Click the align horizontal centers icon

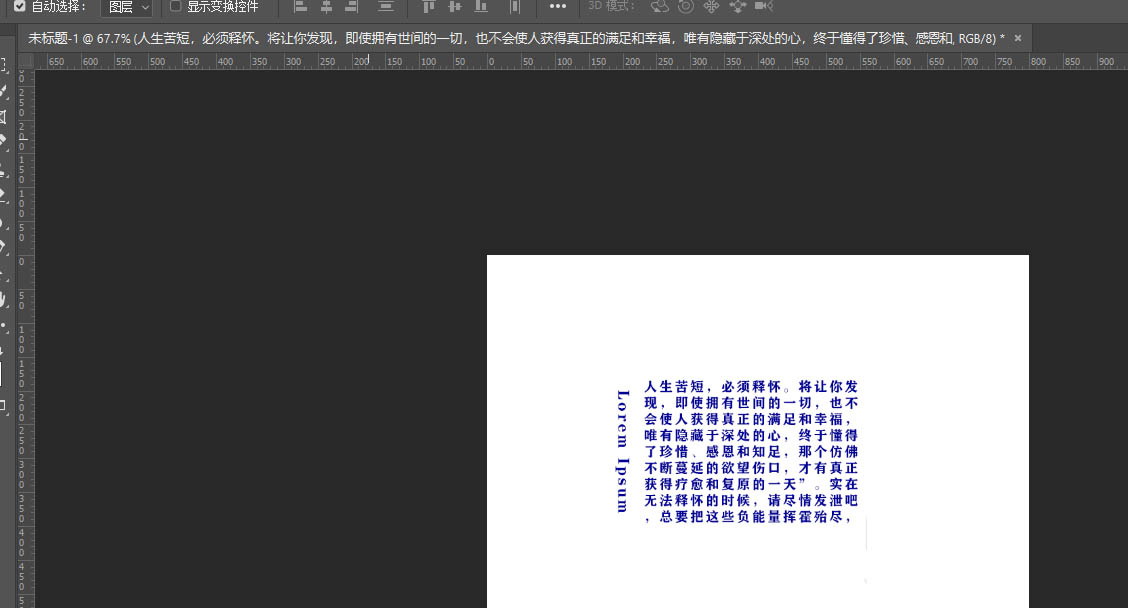click(326, 6)
